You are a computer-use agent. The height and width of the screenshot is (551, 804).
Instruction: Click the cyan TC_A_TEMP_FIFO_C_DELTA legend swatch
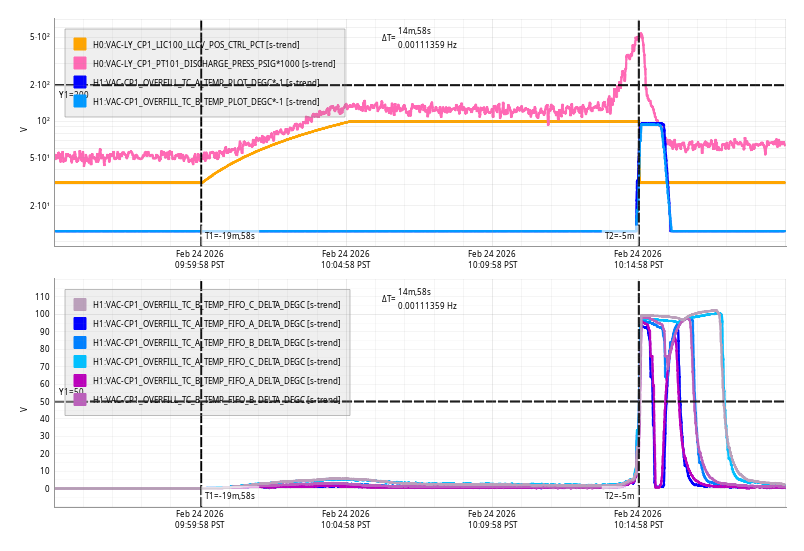(80, 361)
